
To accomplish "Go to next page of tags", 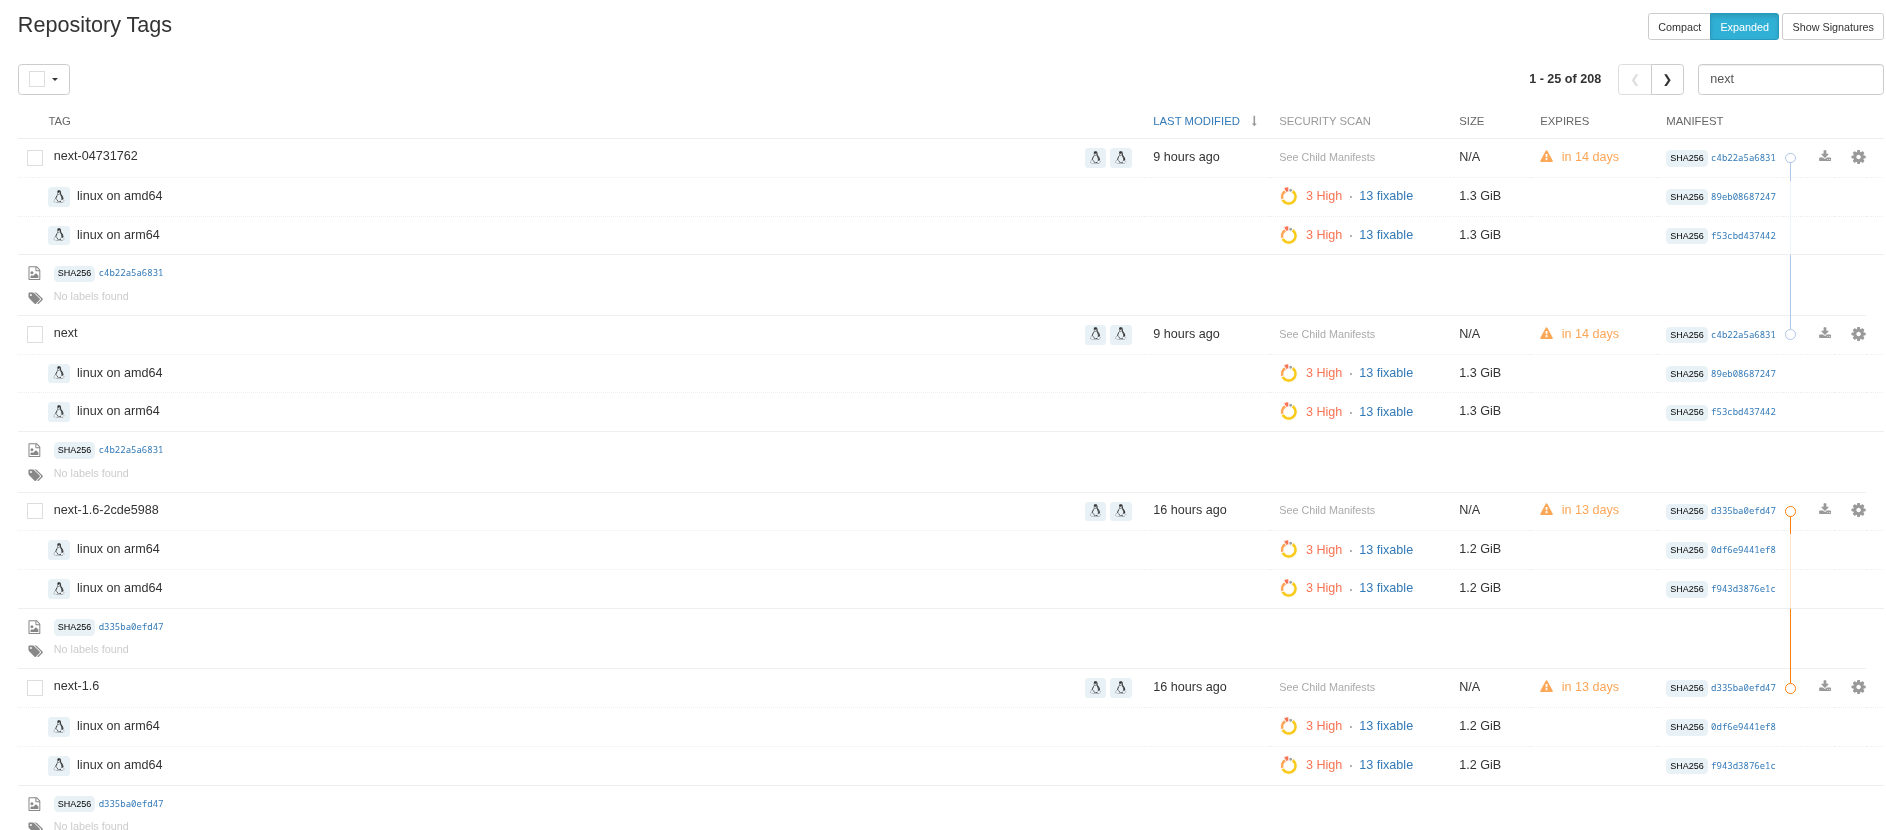I will pyautogui.click(x=1667, y=79).
